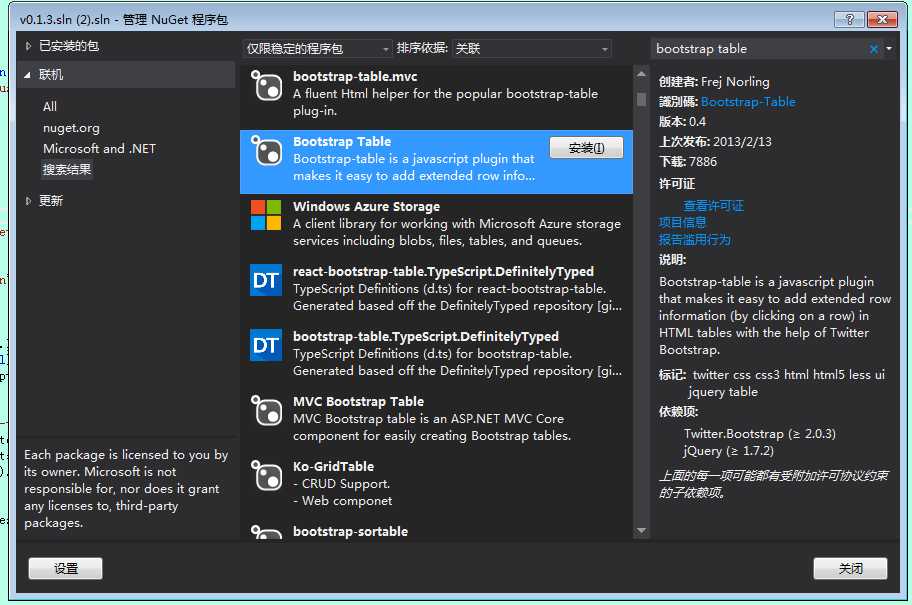Click the bootstrap-table.mvc package icon

tap(266, 86)
